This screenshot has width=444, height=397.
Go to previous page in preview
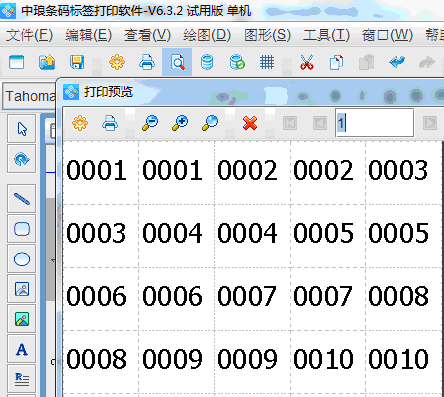[320, 123]
